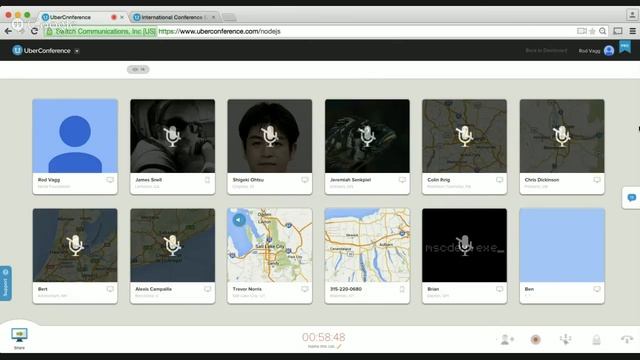The image size is (640, 360).
Task: Click muted microphone on Jeremiah Senkpiel tile
Action: point(367,136)
